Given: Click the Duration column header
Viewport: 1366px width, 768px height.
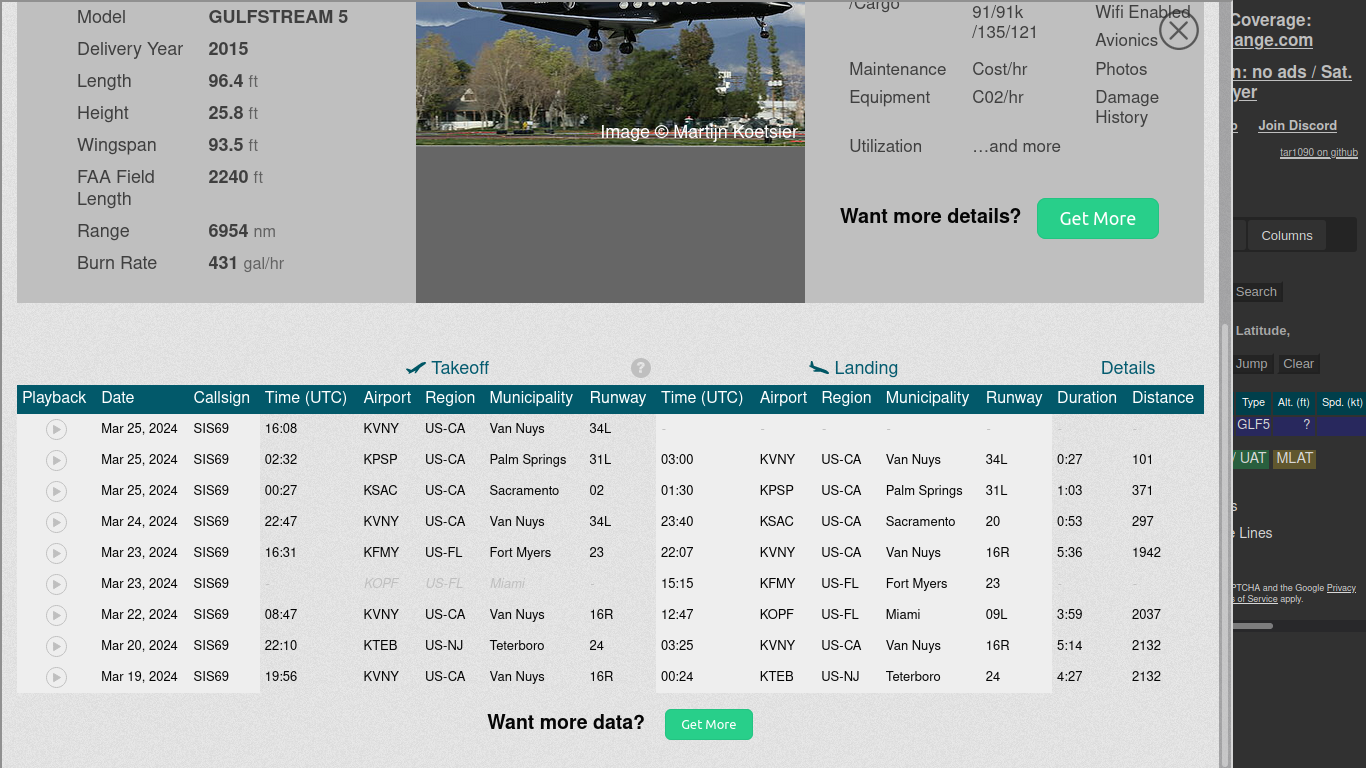Looking at the screenshot, I should tap(1087, 398).
